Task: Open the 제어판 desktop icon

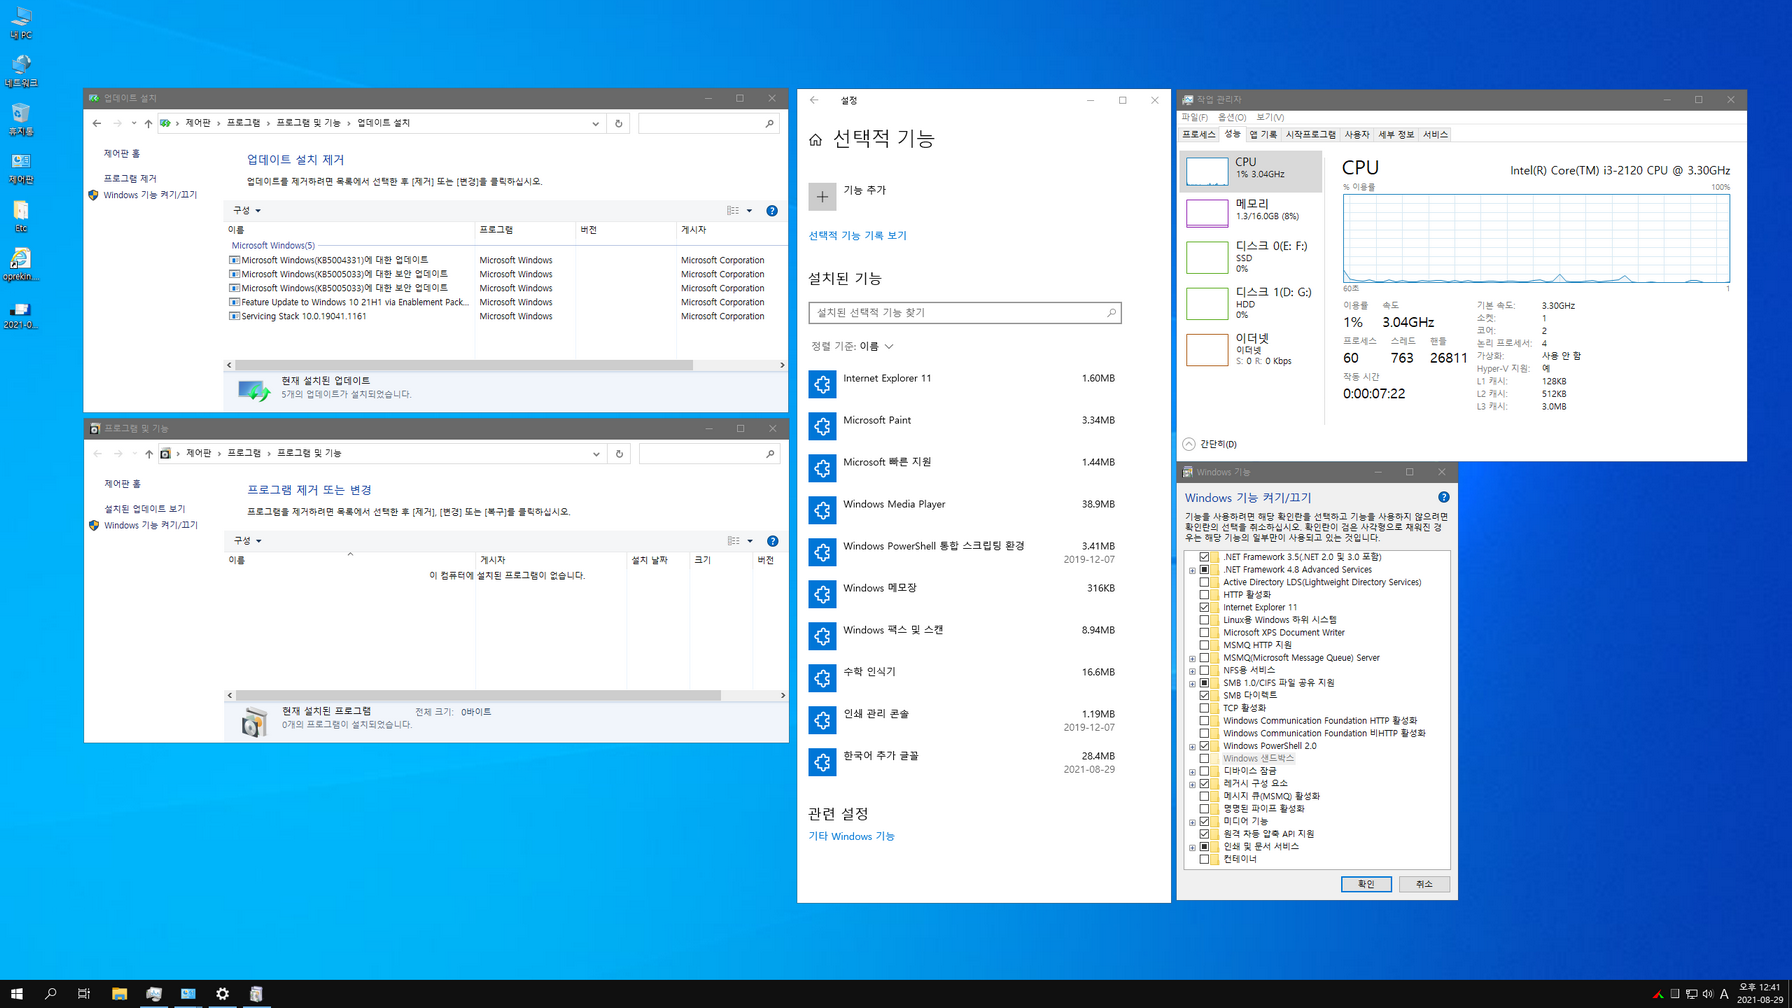Action: (x=21, y=167)
